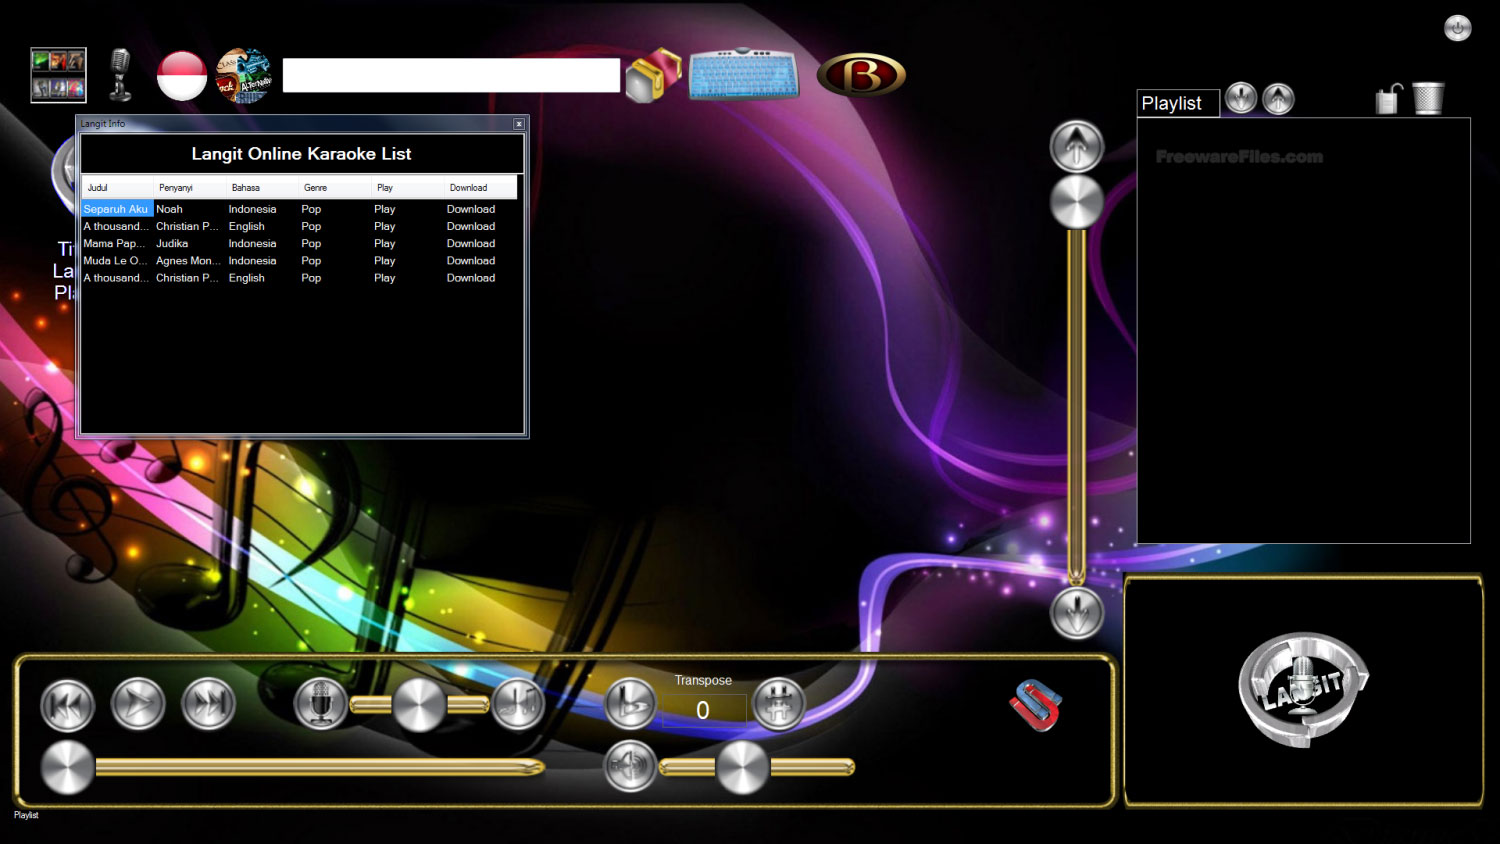Image resolution: width=1500 pixels, height=844 pixels.
Task: Click the music note button in player bar
Action: coord(518,704)
